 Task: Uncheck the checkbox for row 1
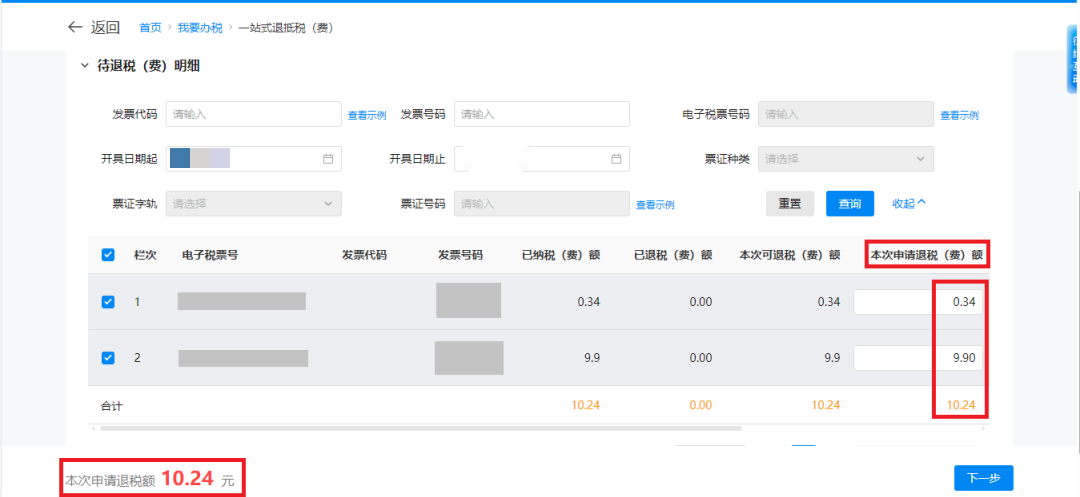coord(108,302)
